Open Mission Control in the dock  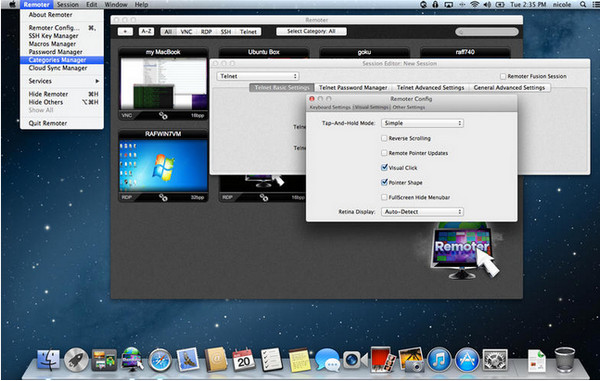coord(104,360)
